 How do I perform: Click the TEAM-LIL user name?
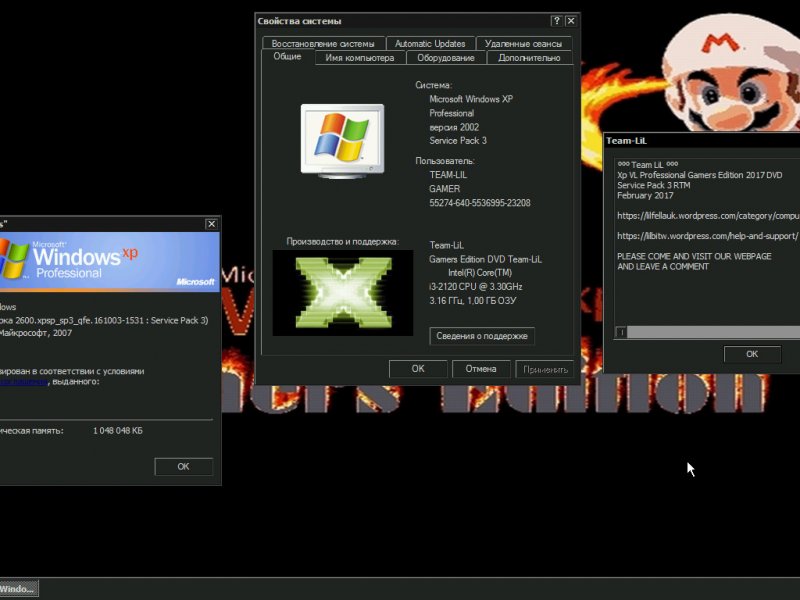[448, 175]
